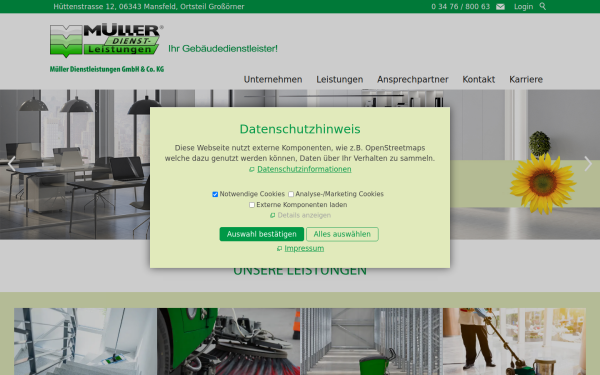This screenshot has width=600, height=375.
Task: Go to Kontakt page
Action: click(478, 79)
